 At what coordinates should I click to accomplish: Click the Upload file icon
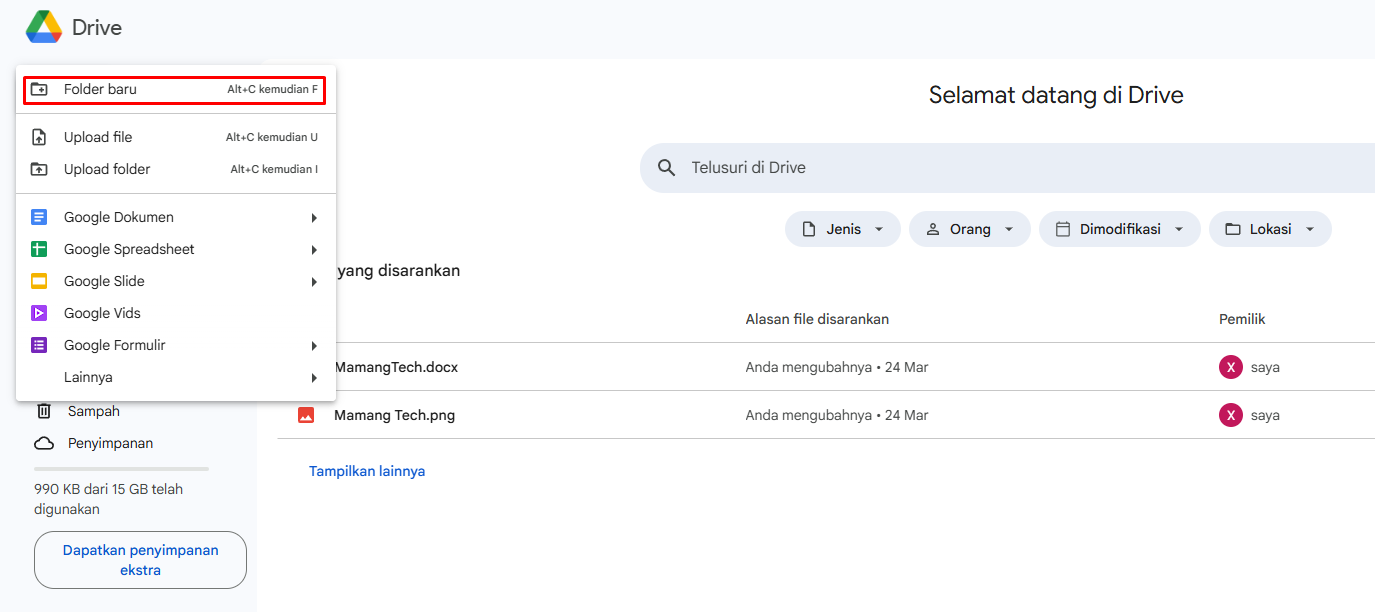[39, 137]
